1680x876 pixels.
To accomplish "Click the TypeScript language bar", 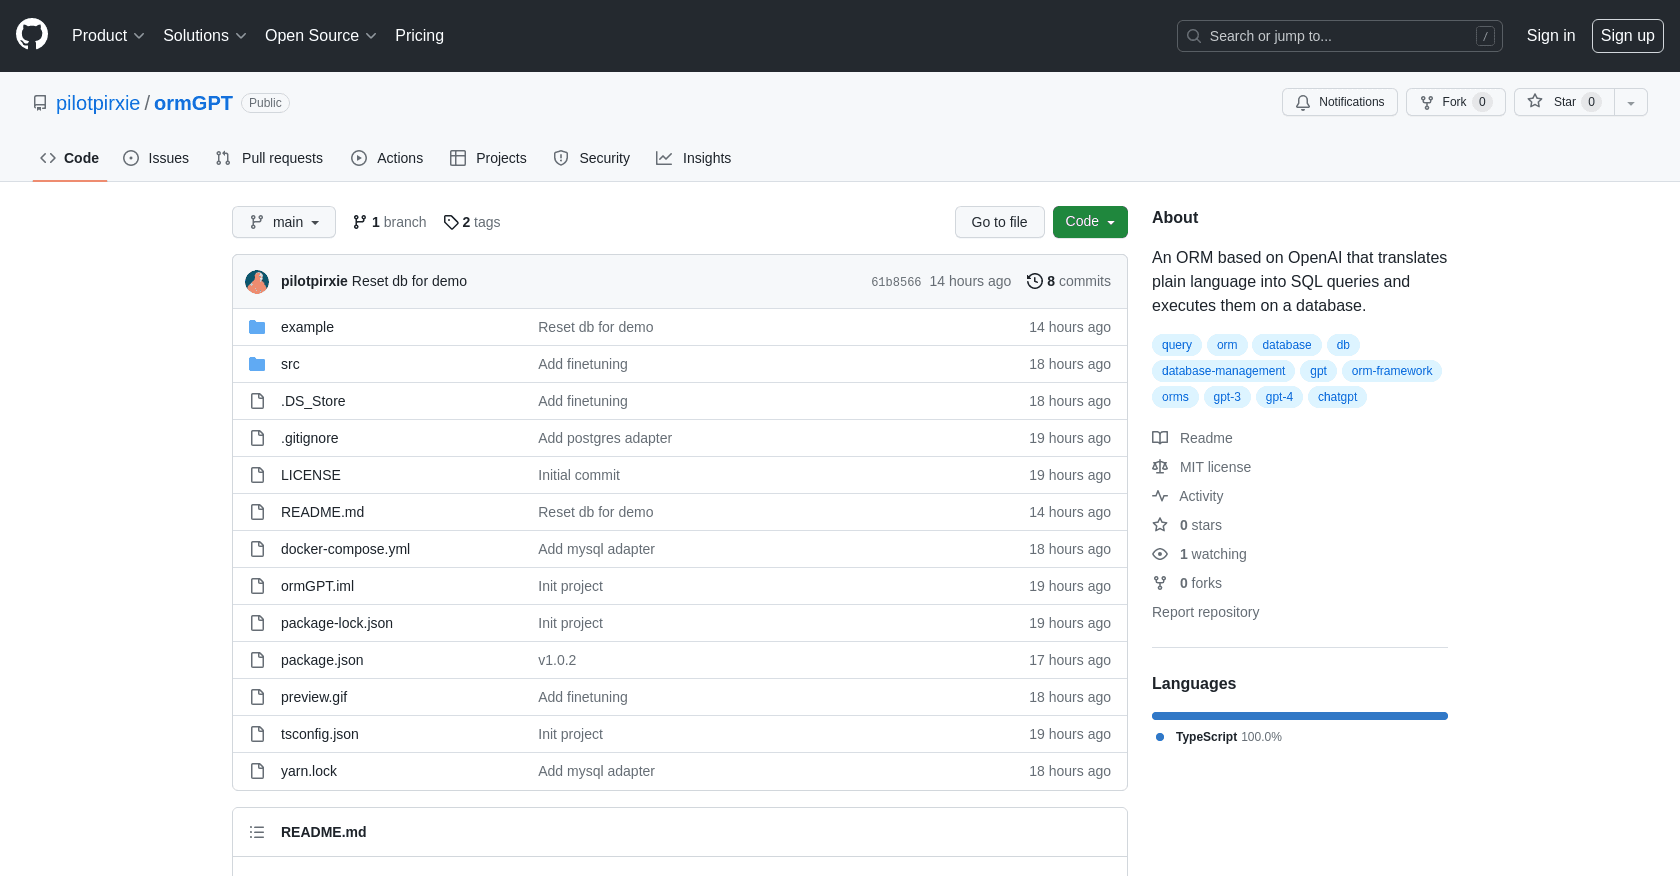I will pos(1299,716).
